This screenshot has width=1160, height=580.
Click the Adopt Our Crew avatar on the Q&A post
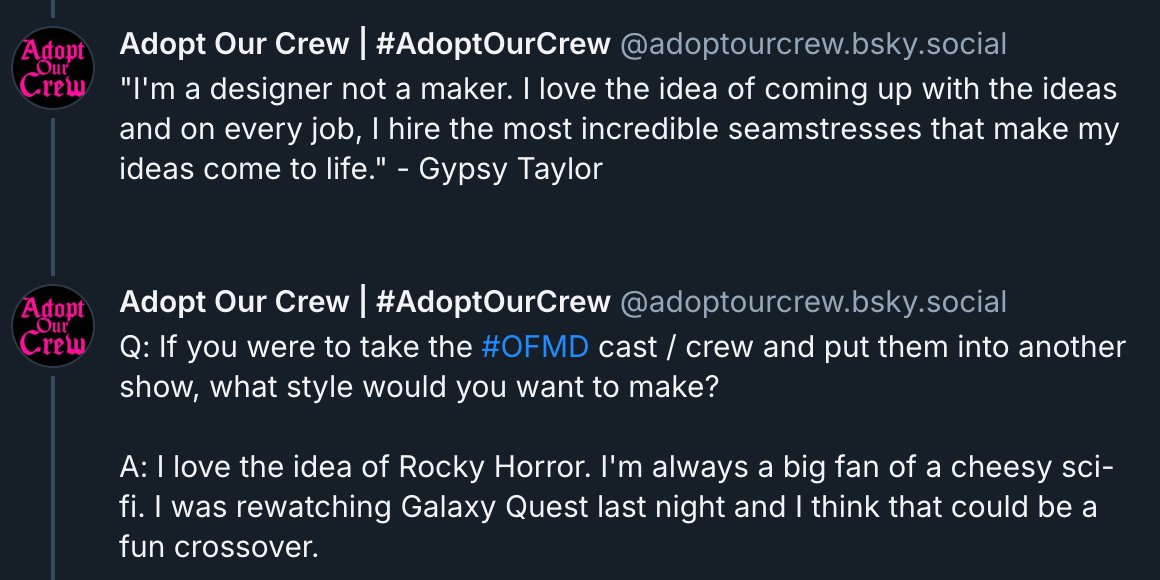pyautogui.click(x=52, y=326)
